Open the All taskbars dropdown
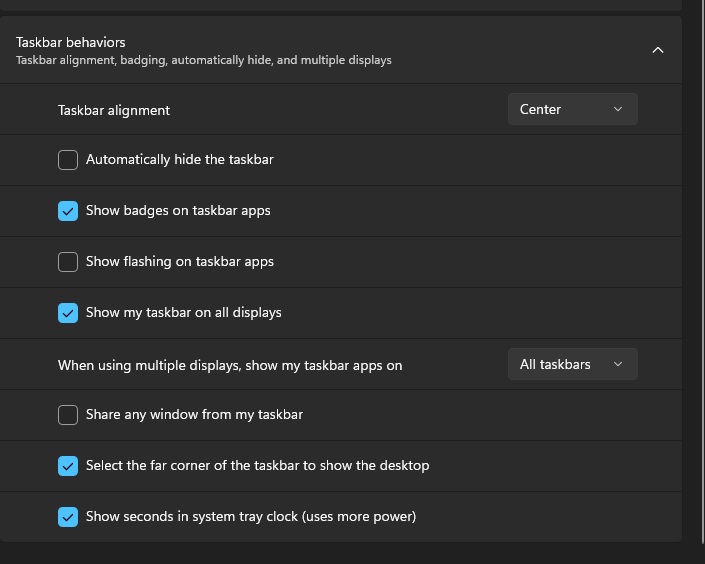 coord(571,364)
